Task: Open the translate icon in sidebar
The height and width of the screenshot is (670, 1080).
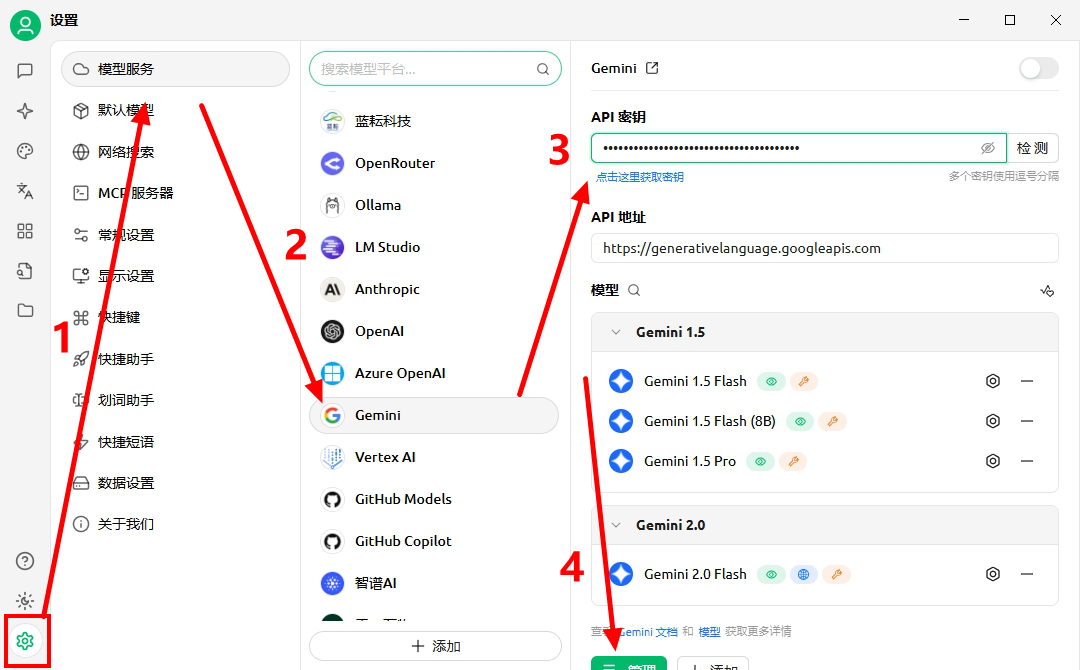Action: tap(25, 191)
